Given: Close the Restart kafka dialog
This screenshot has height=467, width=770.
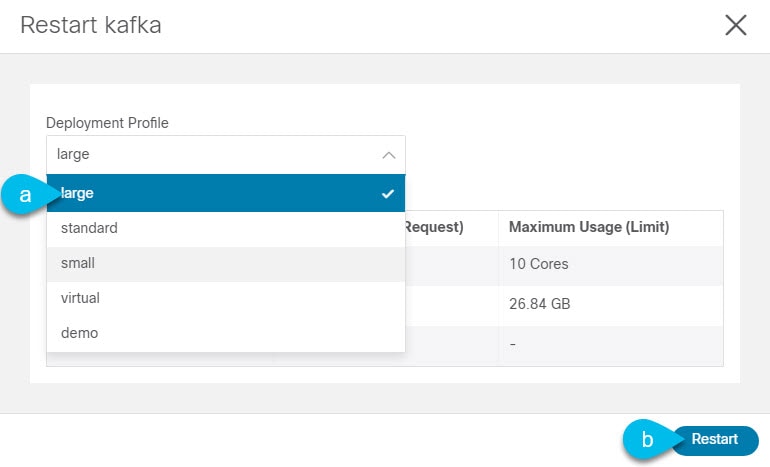Looking at the screenshot, I should coord(736,25).
